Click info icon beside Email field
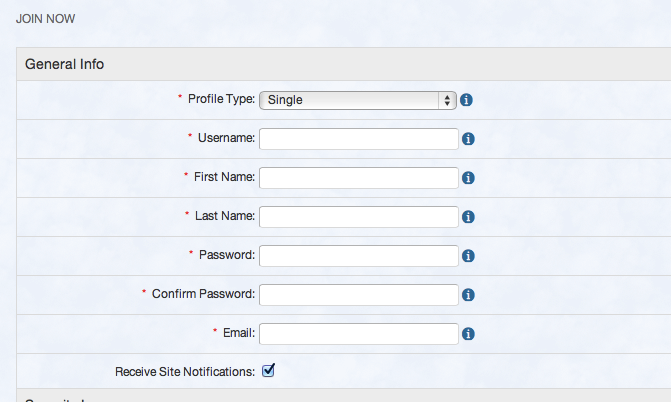The width and height of the screenshot is (671, 402). (x=467, y=334)
